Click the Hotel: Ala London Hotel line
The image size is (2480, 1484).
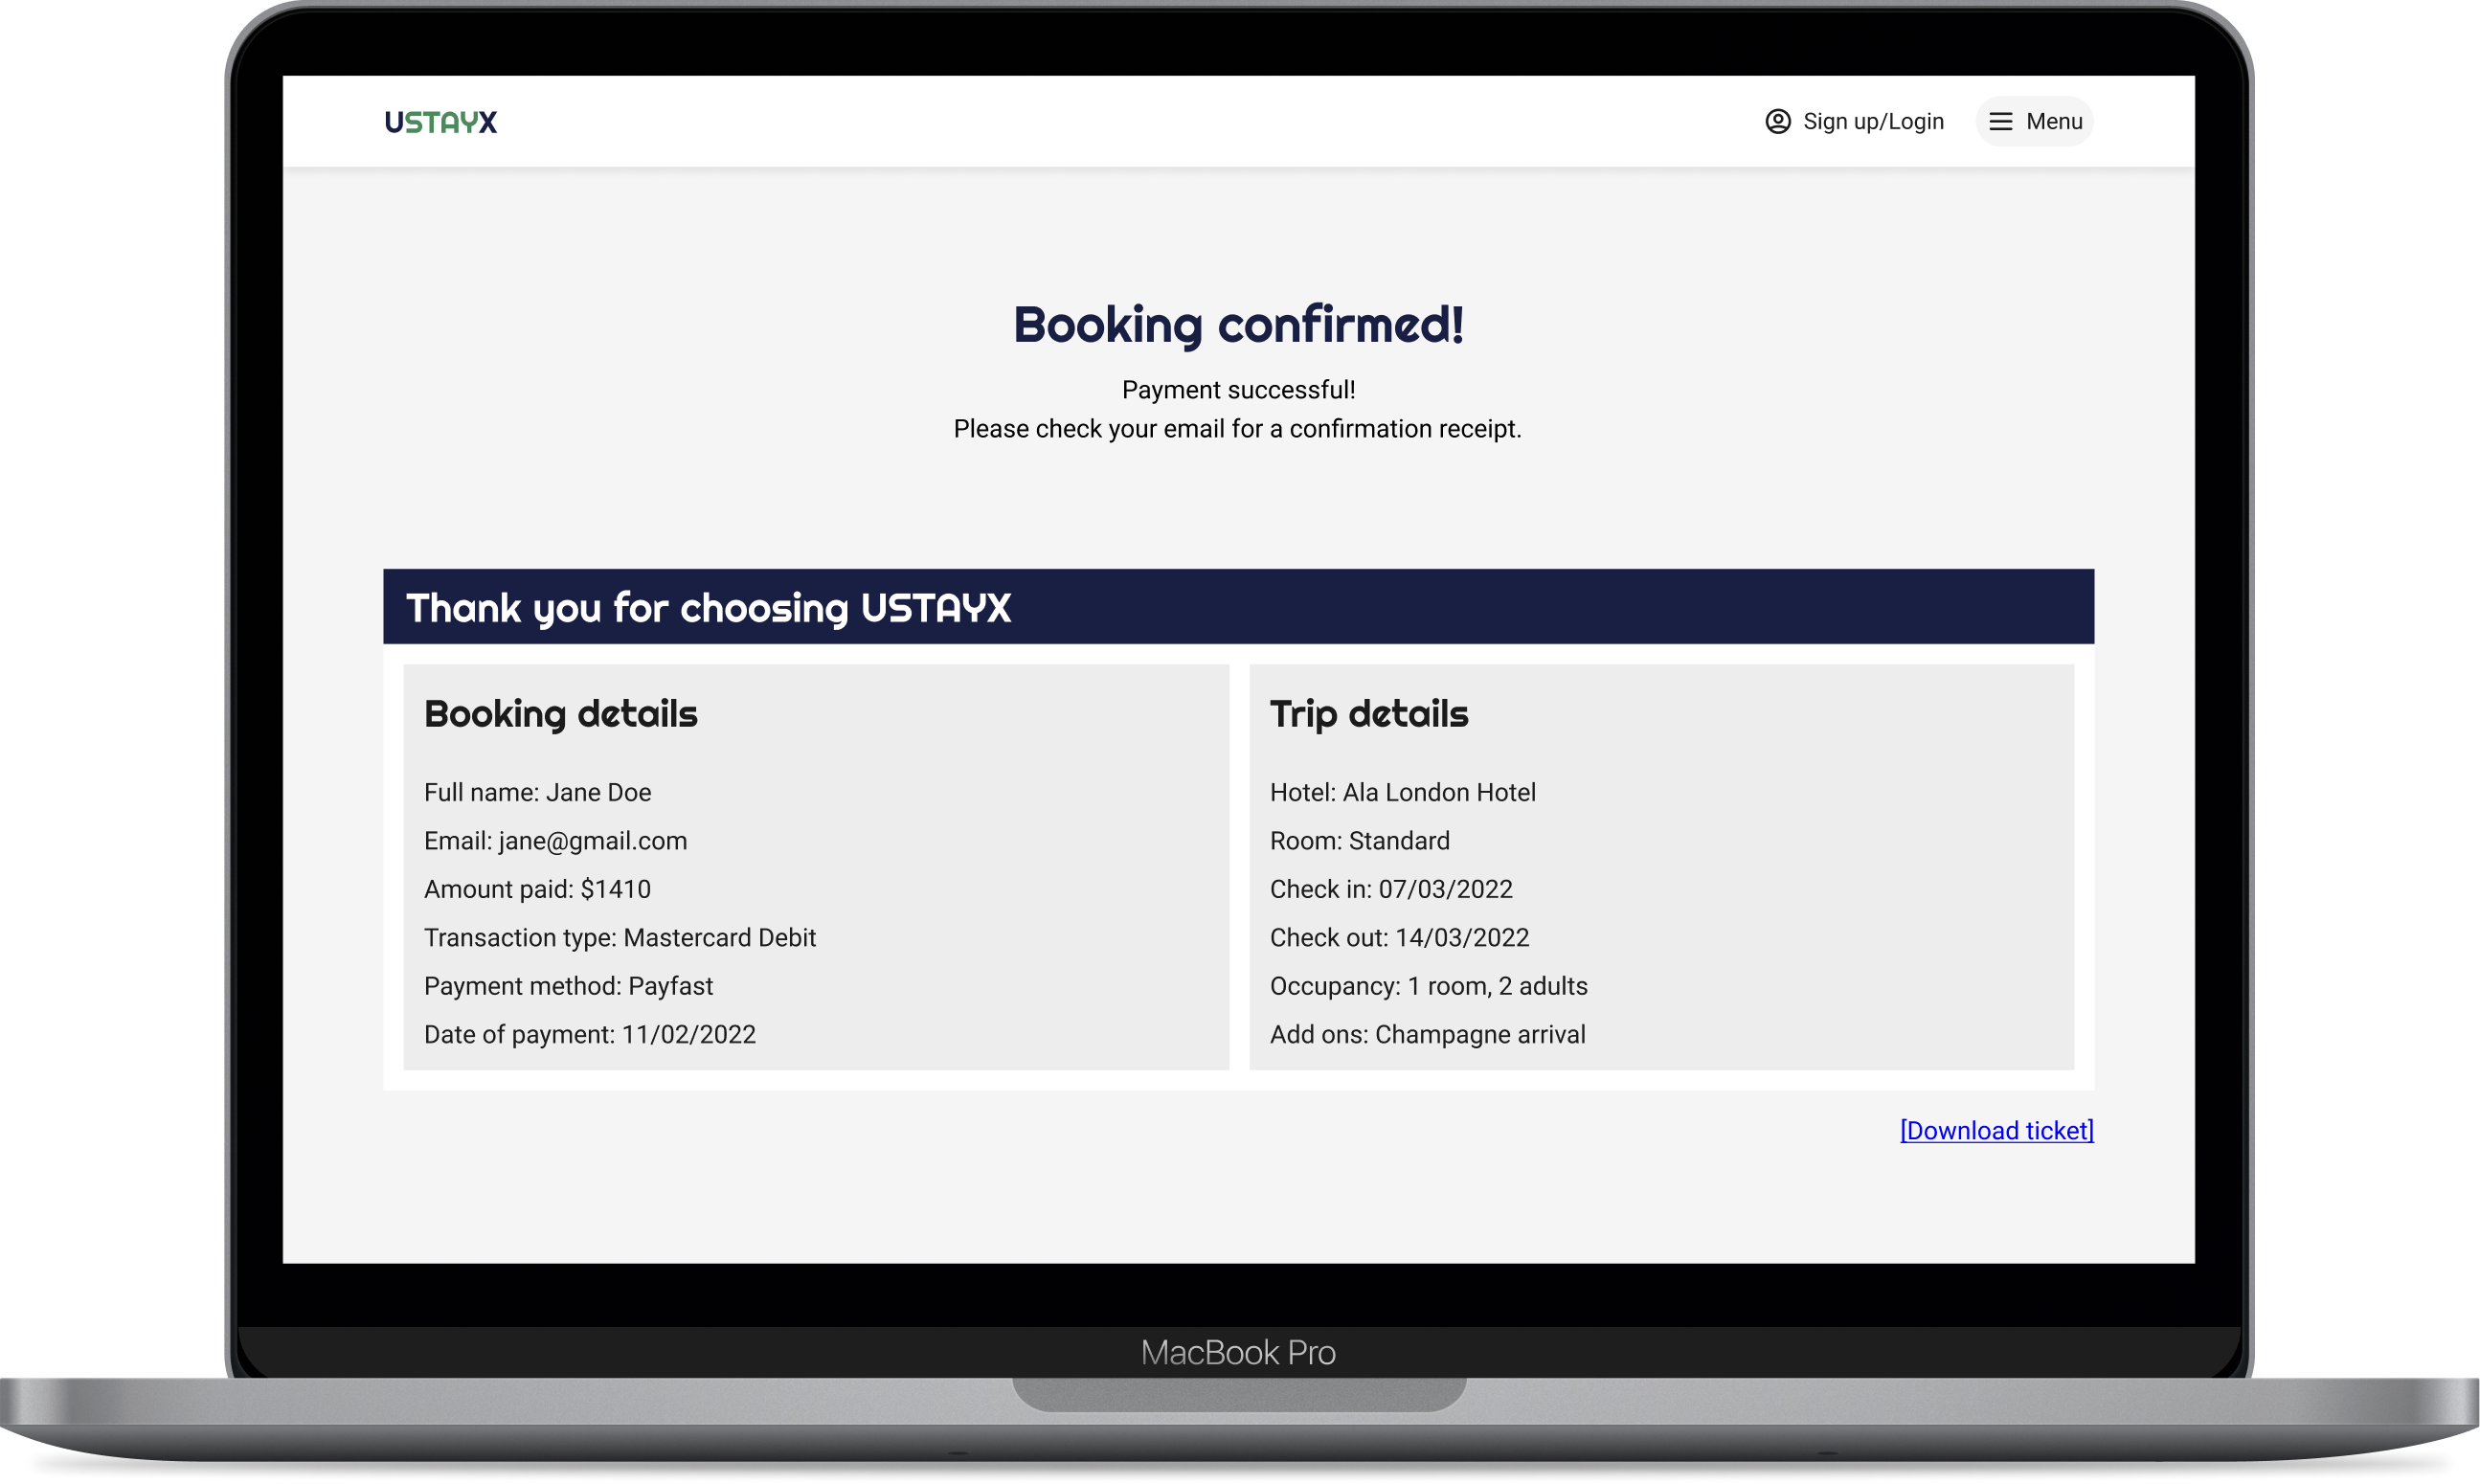[1402, 792]
